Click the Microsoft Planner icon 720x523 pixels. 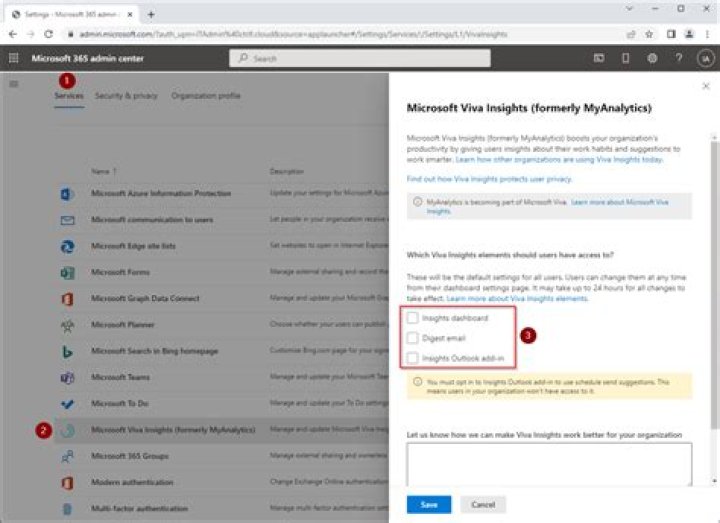(x=68, y=325)
